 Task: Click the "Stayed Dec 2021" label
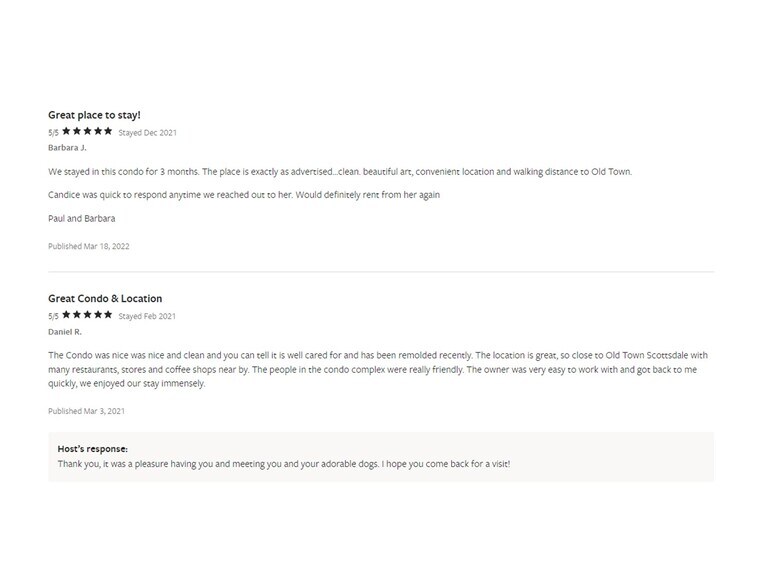tap(147, 132)
